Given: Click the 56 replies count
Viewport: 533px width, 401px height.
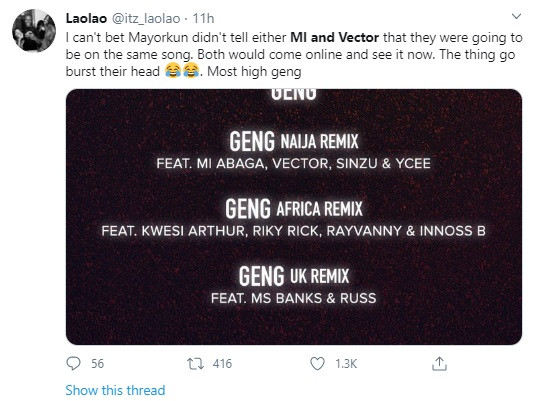Looking at the screenshot, I should click(97, 364).
